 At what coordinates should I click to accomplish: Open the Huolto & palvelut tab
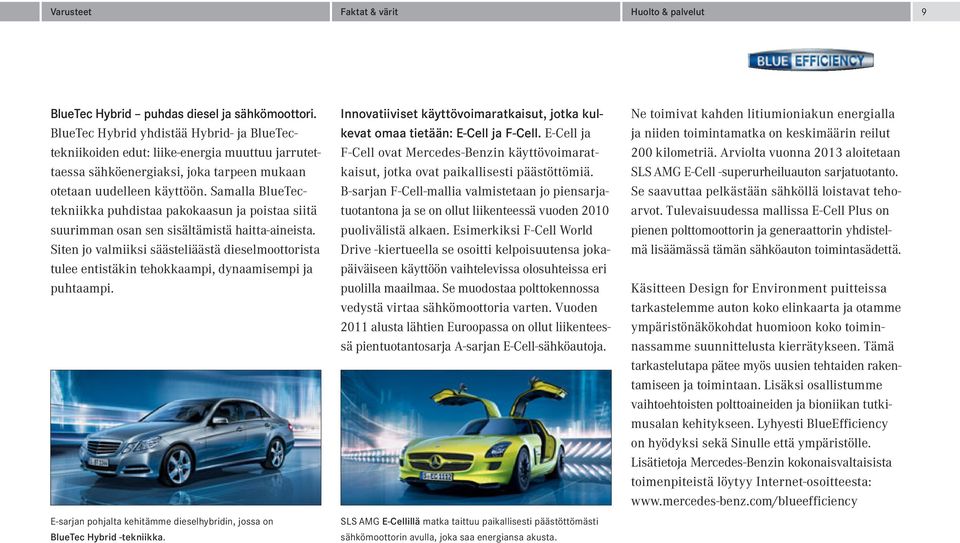(x=766, y=12)
